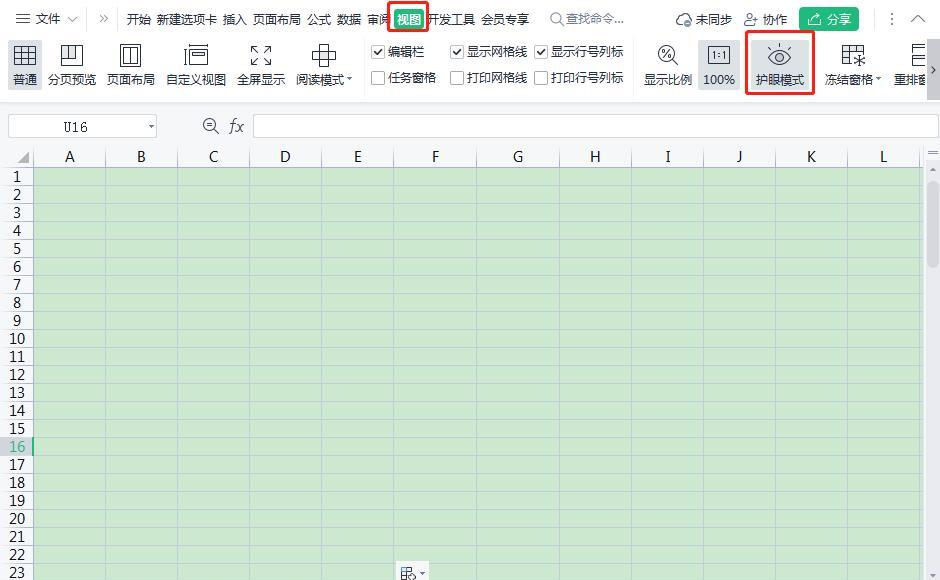The width and height of the screenshot is (940, 580).
Task: Open 页面布局 view icon in ribbon
Action: 130,65
